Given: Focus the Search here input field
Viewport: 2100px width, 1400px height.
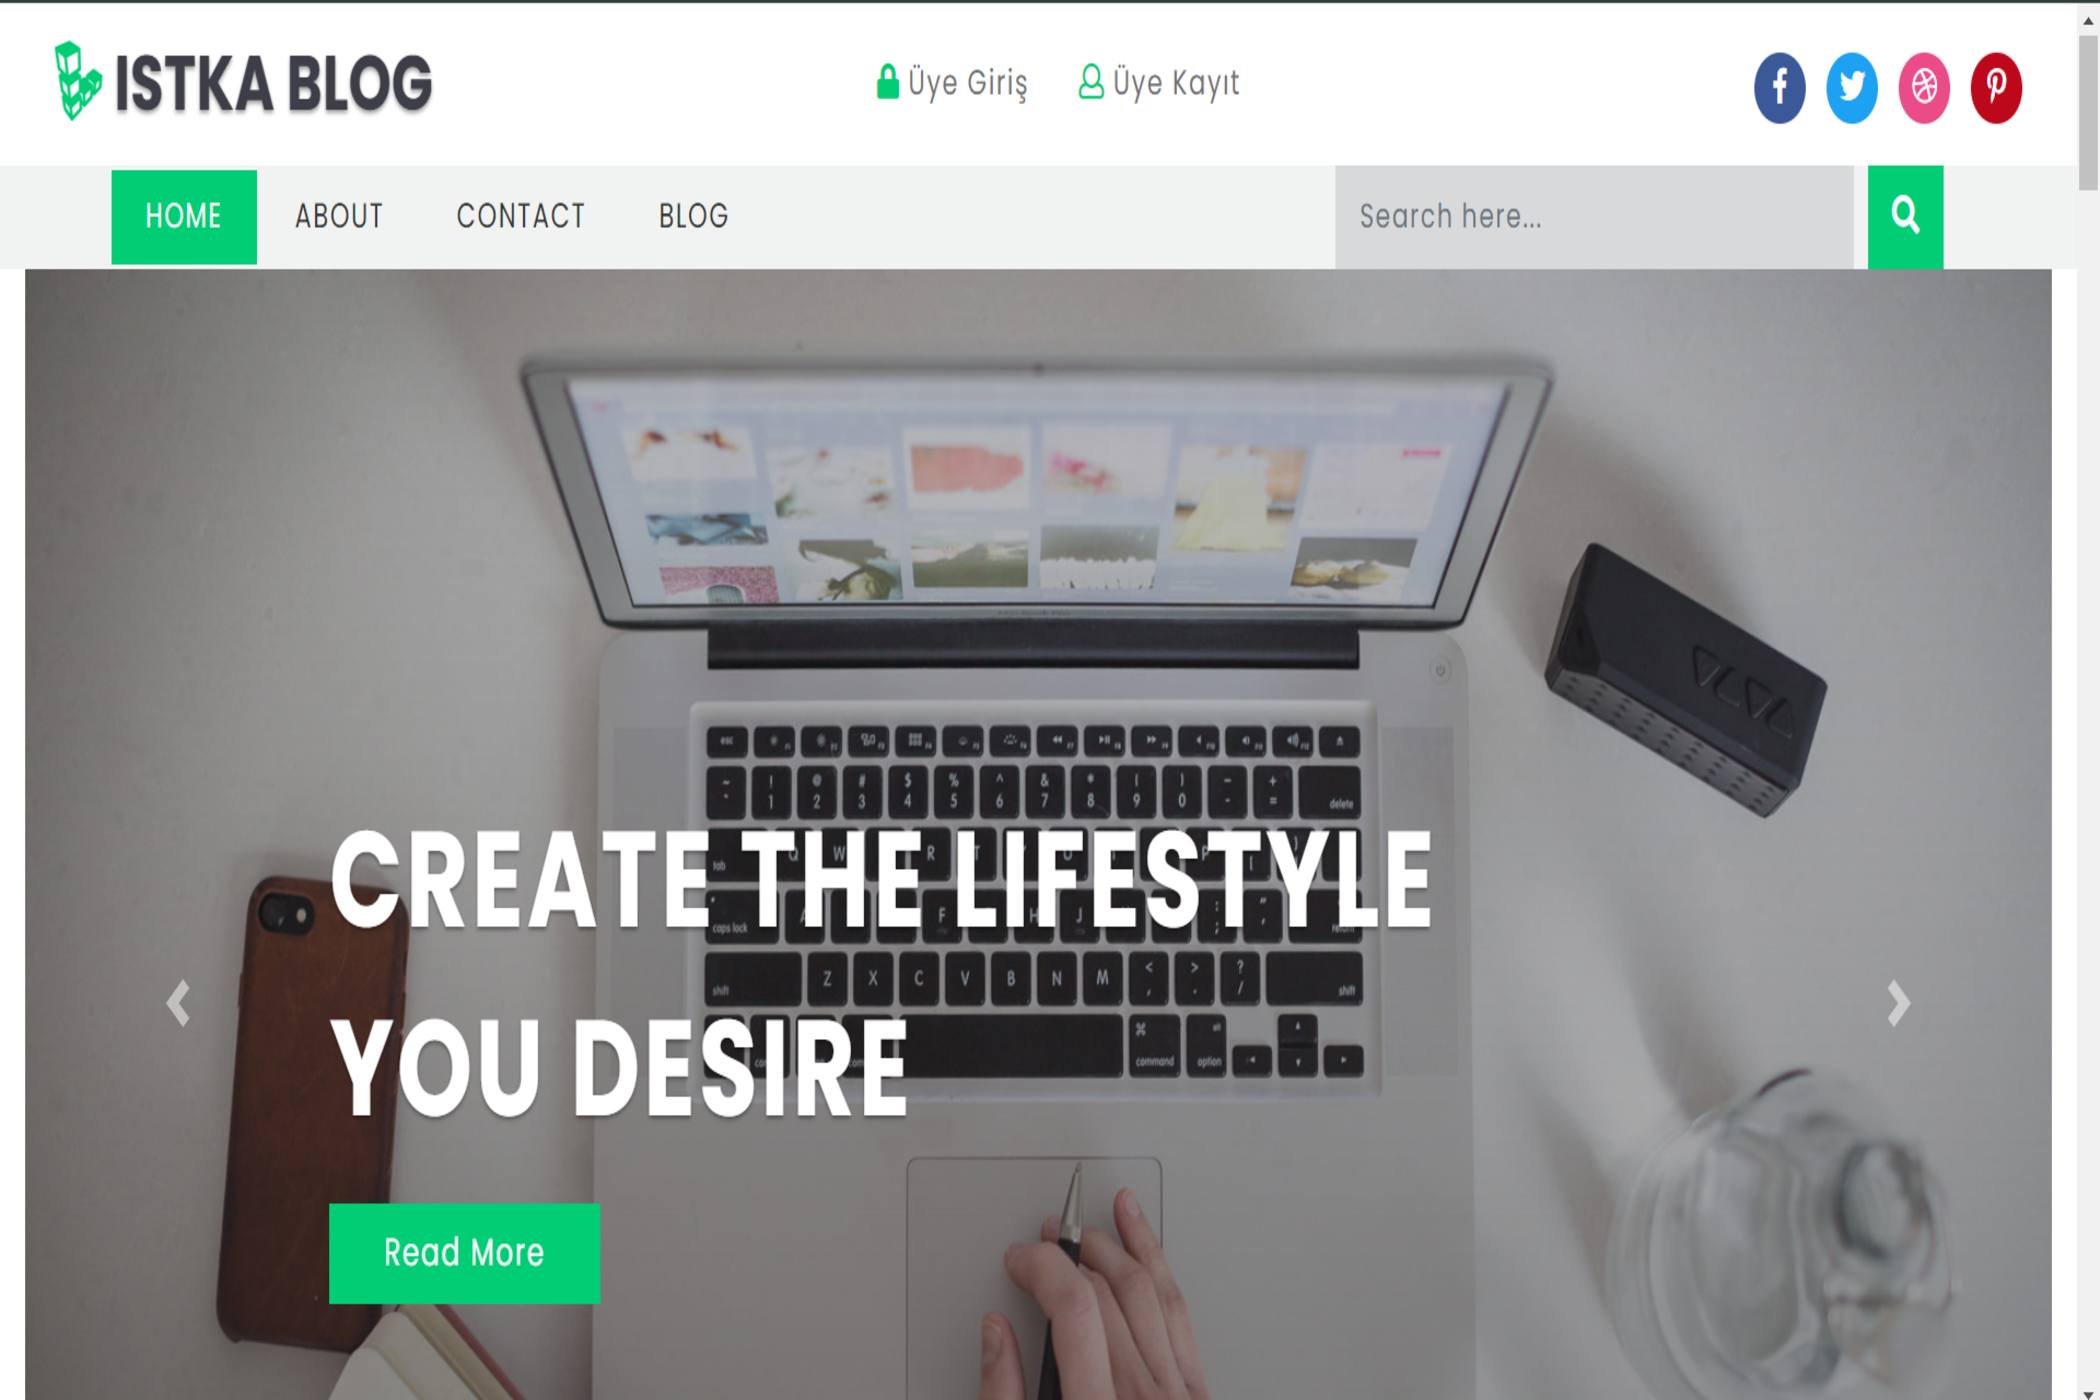Looking at the screenshot, I should (x=1594, y=217).
